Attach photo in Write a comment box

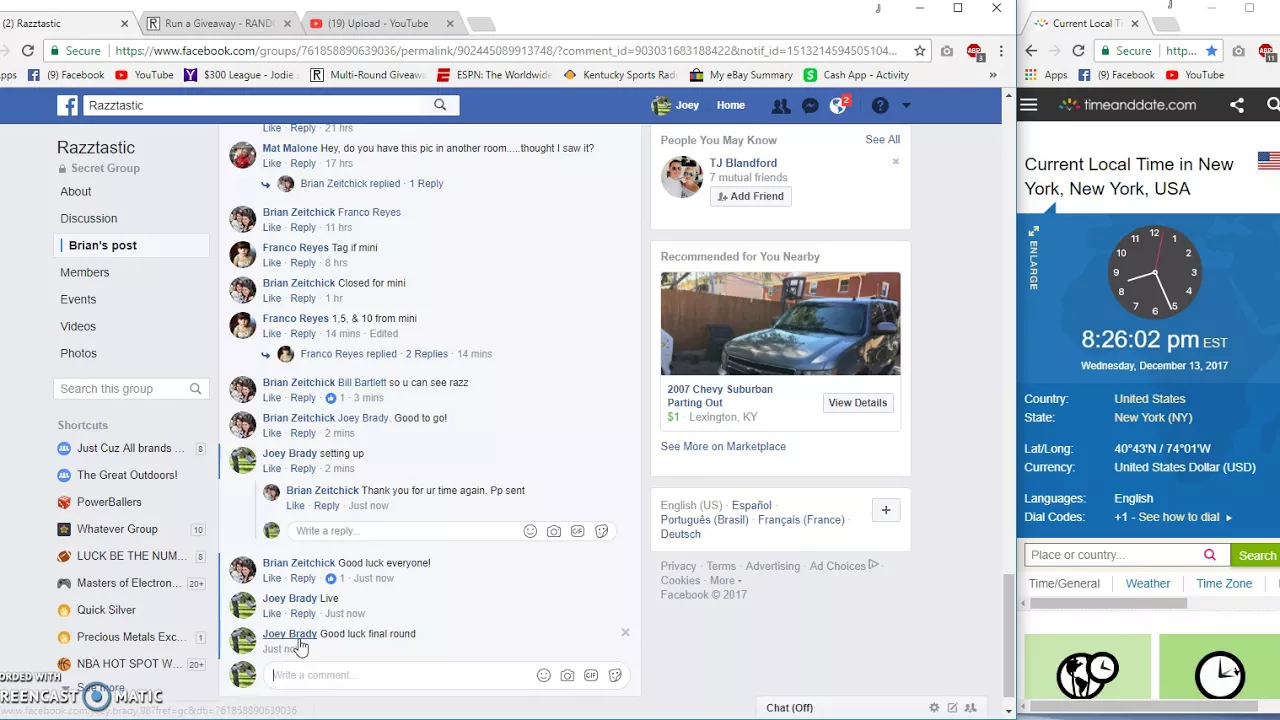pyautogui.click(x=567, y=675)
